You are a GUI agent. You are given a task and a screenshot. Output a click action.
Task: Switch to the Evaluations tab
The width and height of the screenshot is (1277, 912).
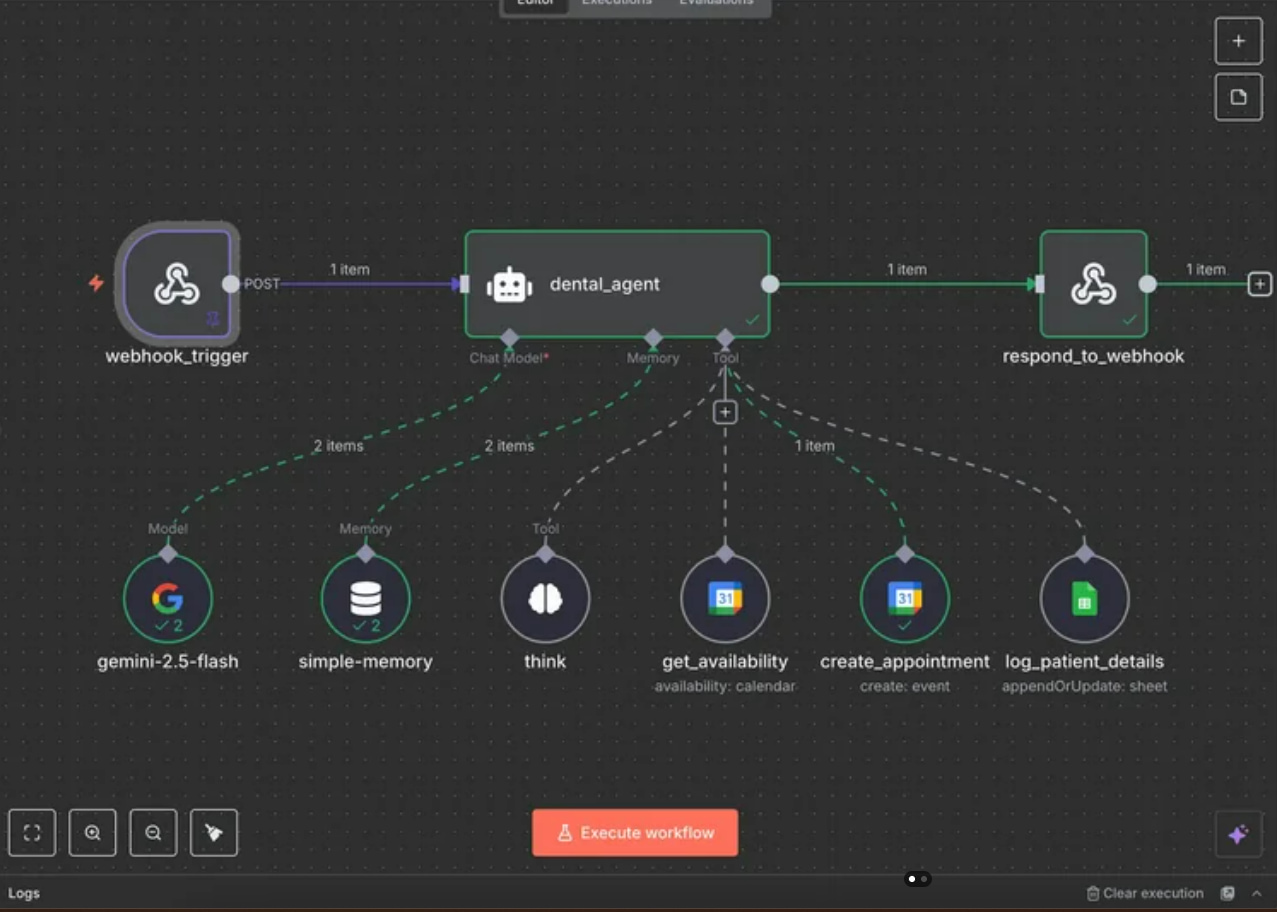tap(716, 3)
